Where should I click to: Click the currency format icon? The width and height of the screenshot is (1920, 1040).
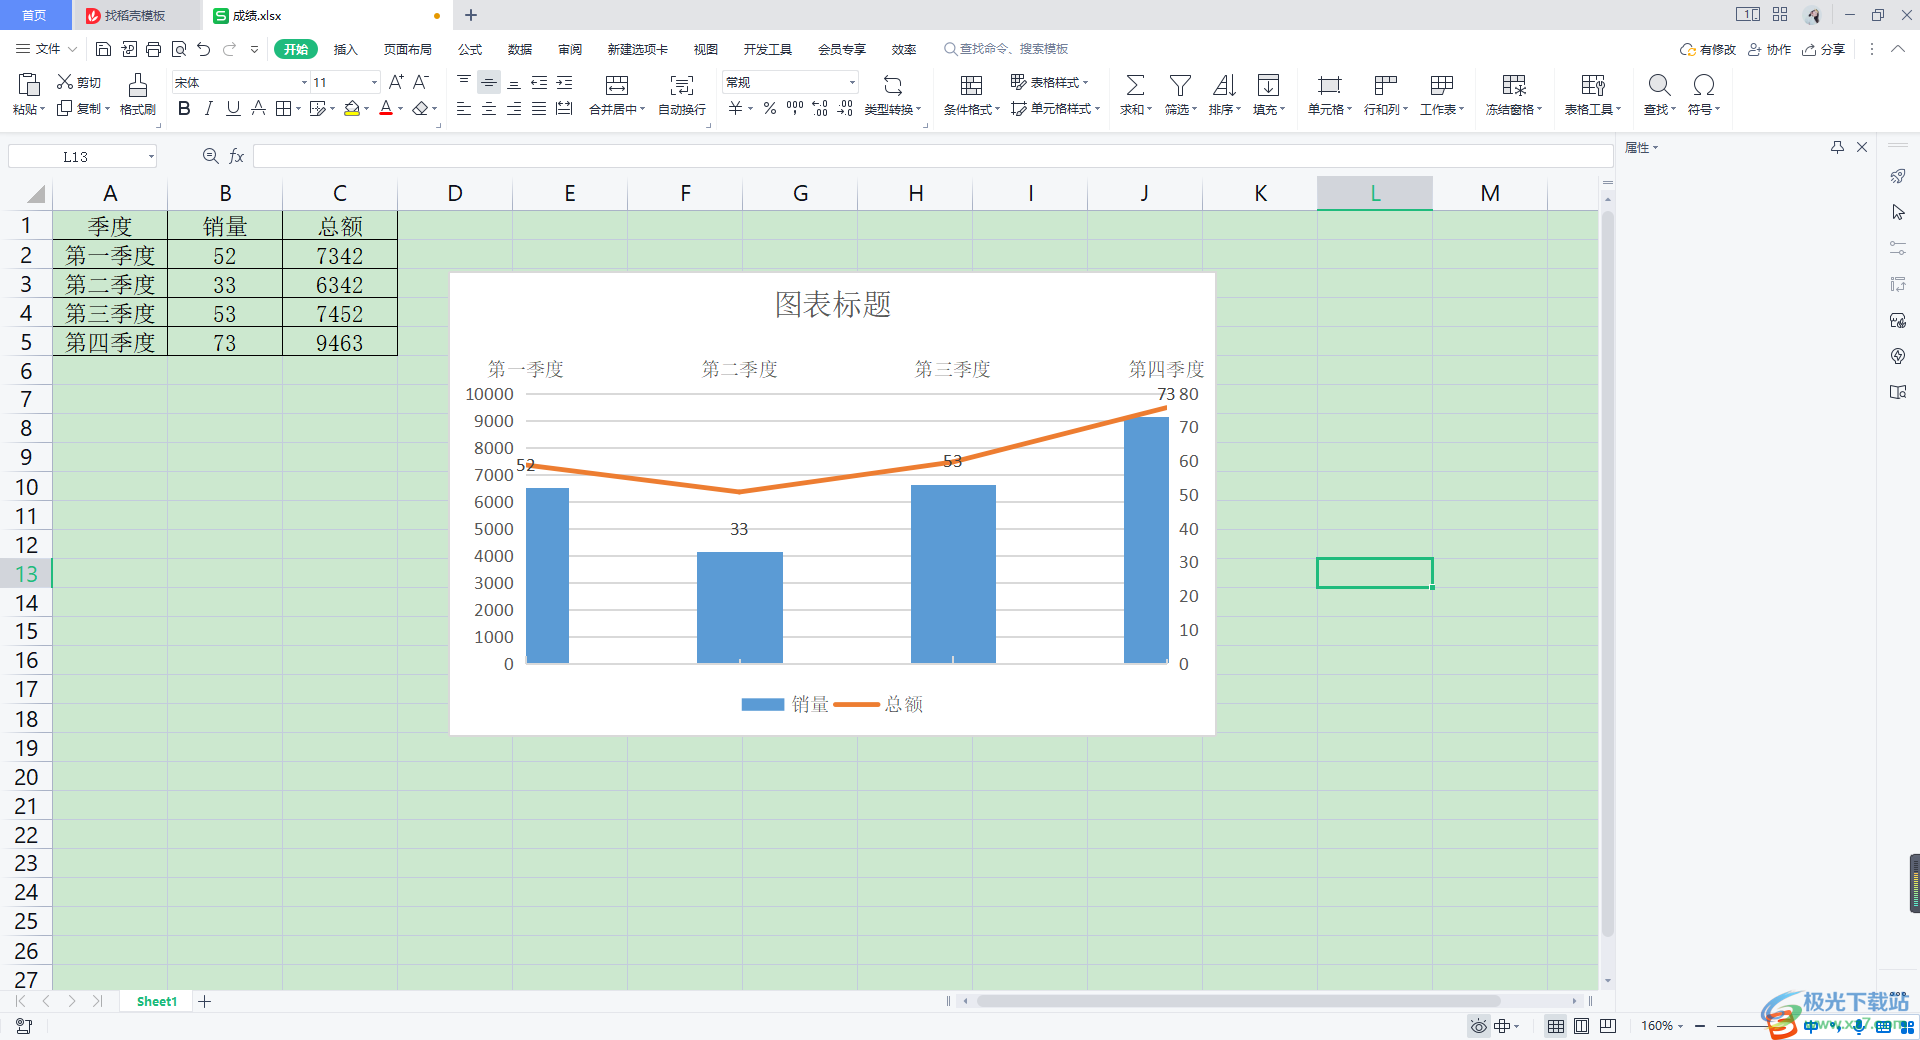click(x=736, y=108)
